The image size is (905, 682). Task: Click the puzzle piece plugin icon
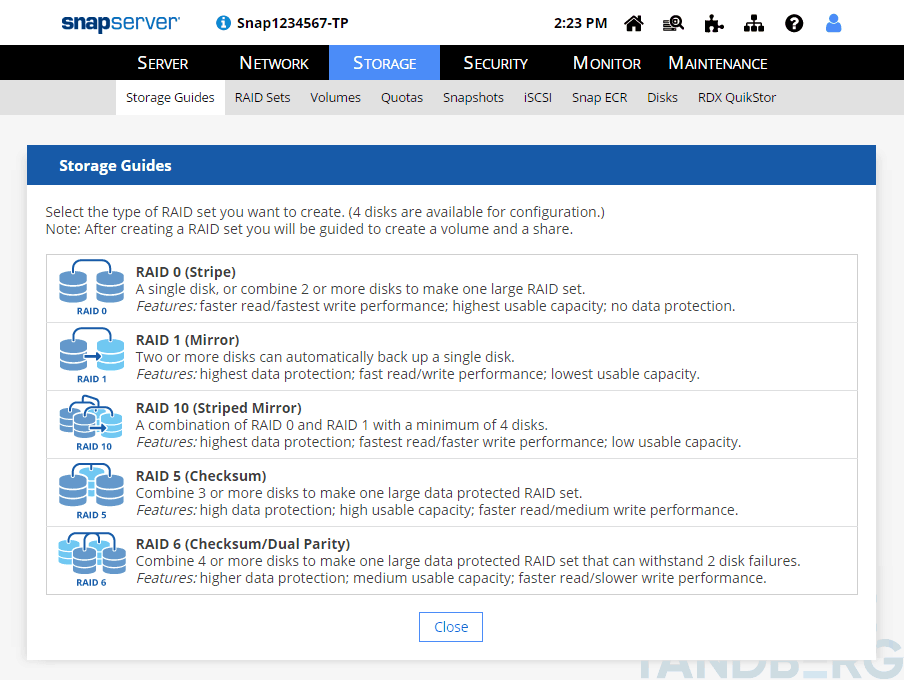[x=714, y=23]
